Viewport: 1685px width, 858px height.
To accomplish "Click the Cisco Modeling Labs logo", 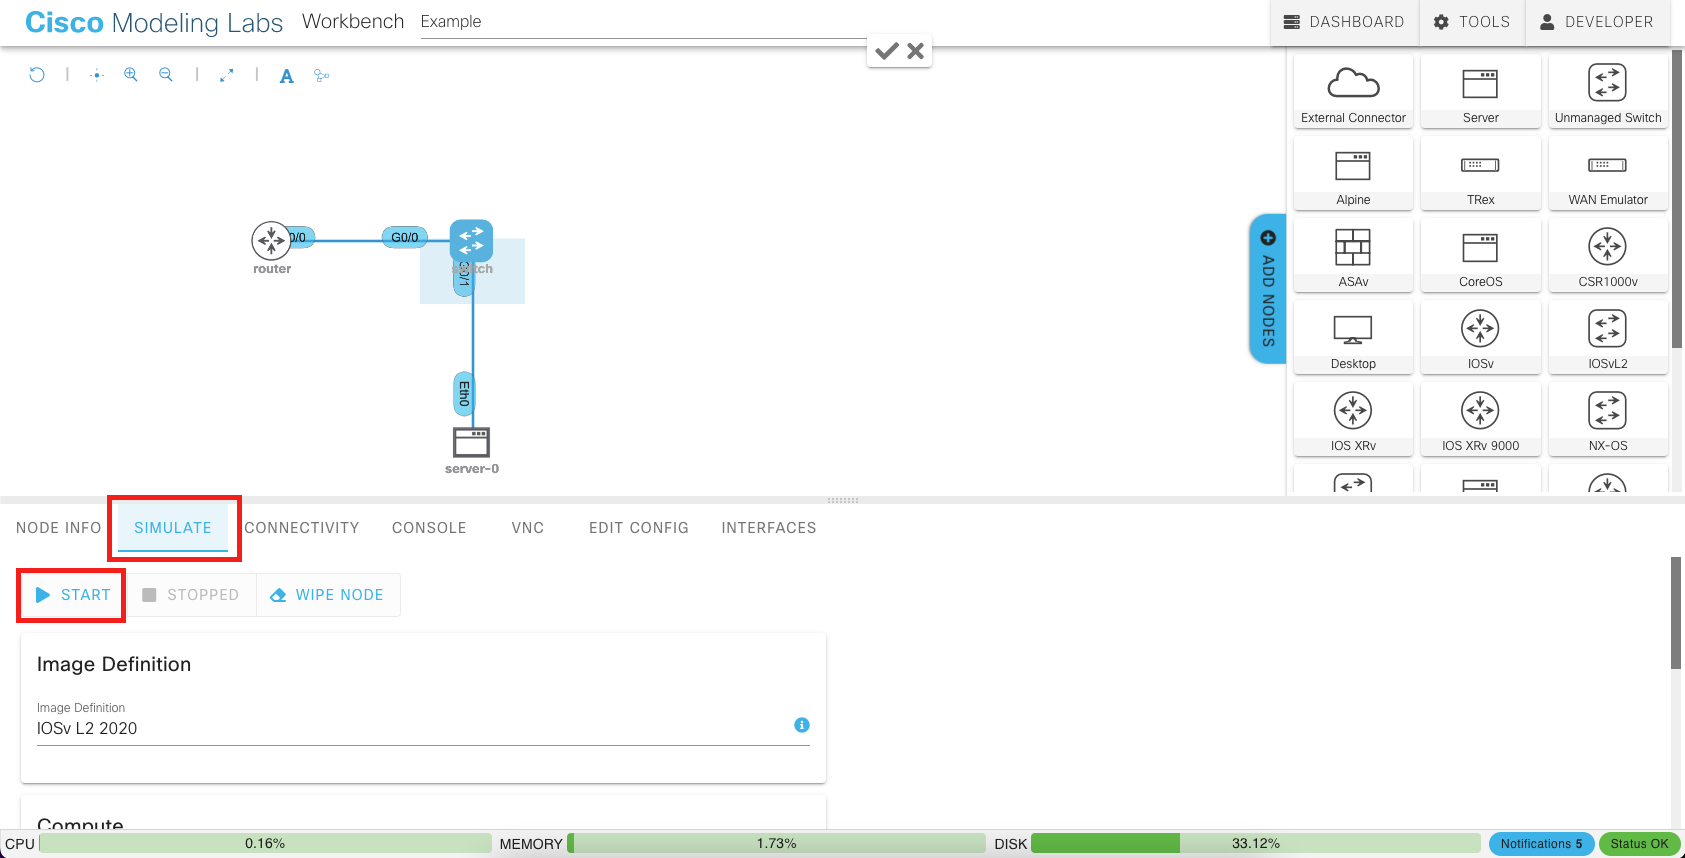I will click(154, 23).
